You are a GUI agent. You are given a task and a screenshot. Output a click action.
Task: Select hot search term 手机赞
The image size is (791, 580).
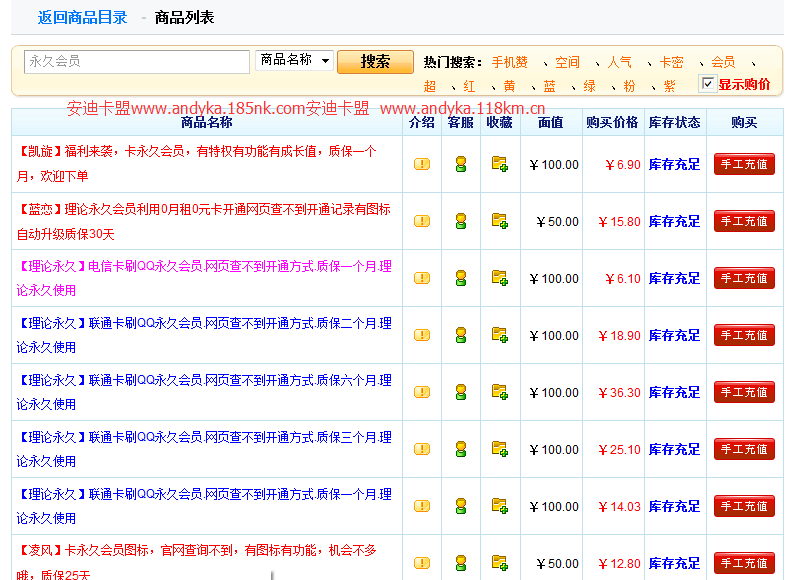[x=510, y=63]
